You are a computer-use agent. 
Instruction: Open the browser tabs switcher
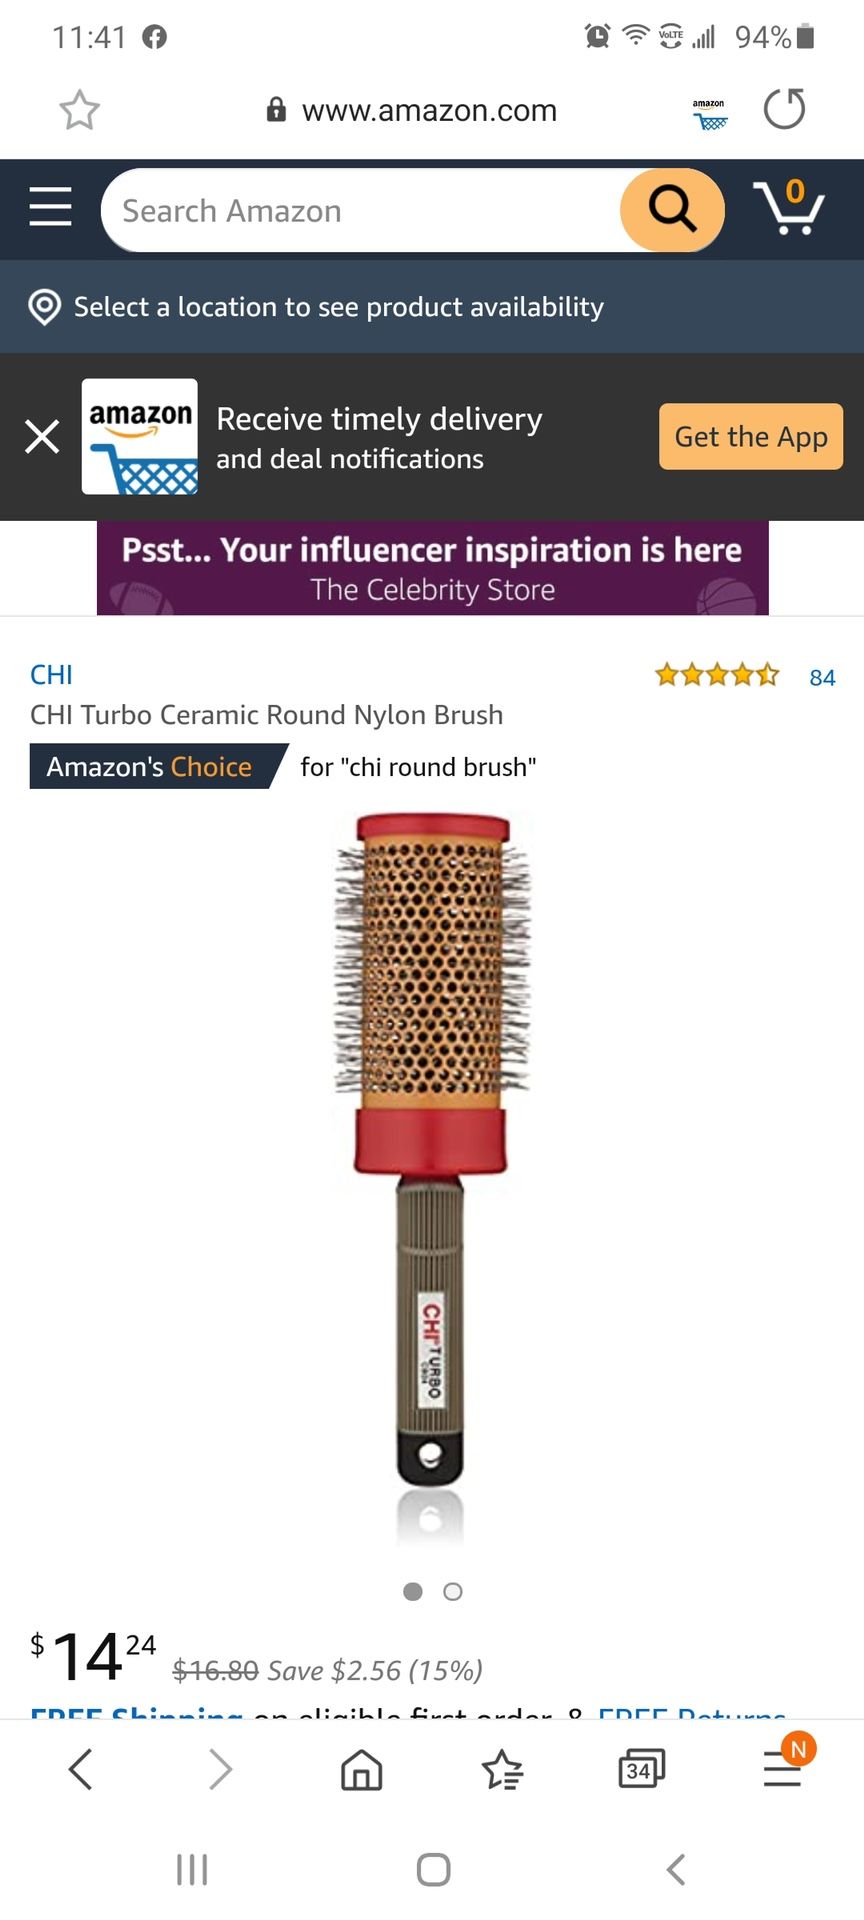point(641,1770)
